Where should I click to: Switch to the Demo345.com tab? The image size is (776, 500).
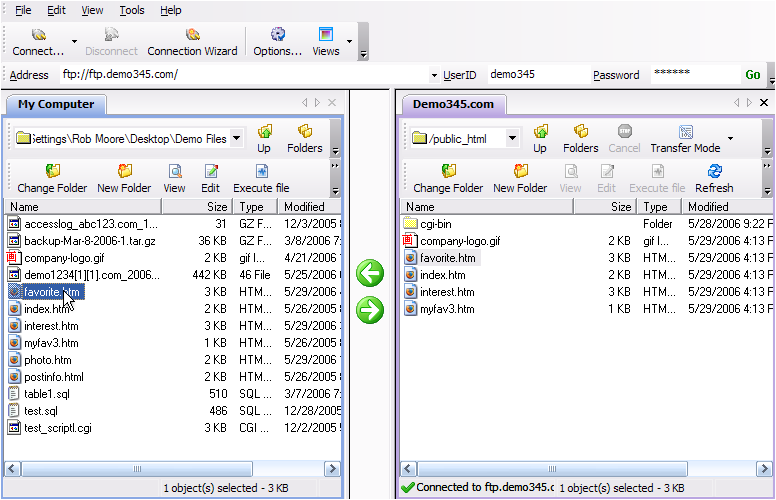453,104
